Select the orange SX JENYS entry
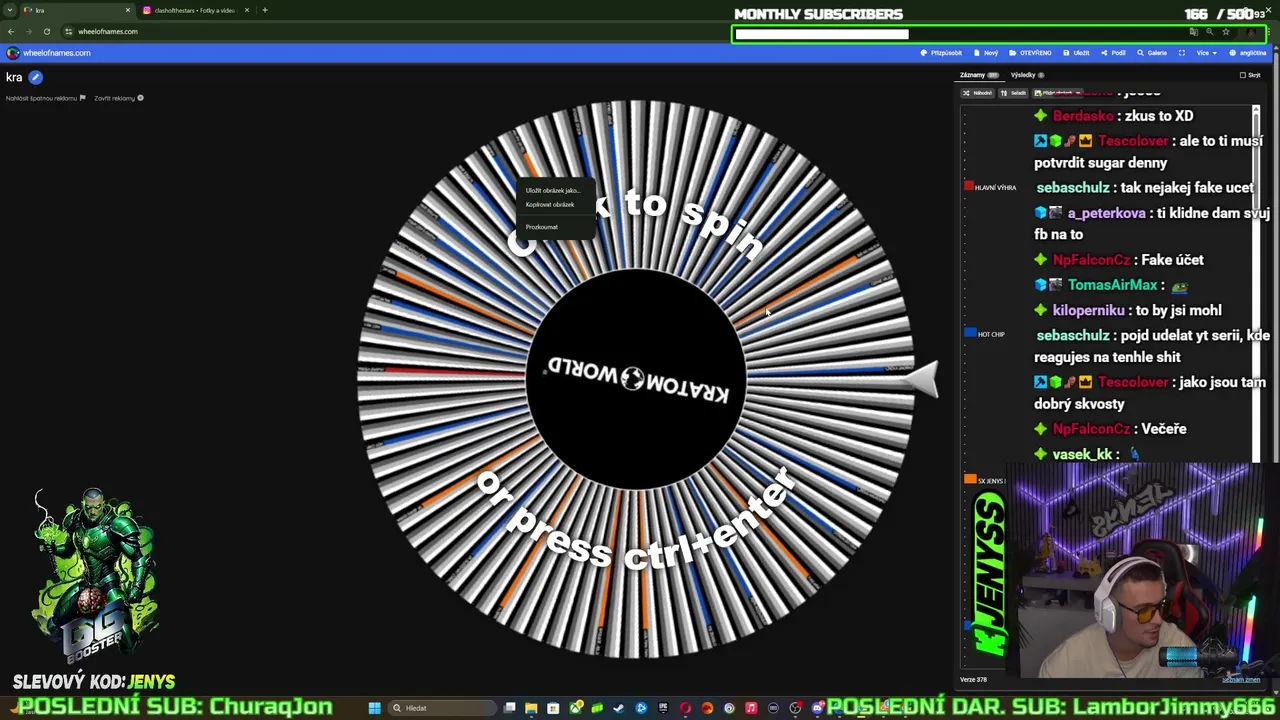The width and height of the screenshot is (1280, 720). 985,480
